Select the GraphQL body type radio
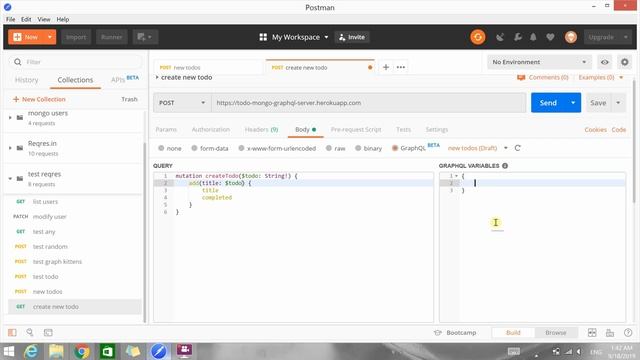The height and width of the screenshot is (360, 640). click(395, 148)
